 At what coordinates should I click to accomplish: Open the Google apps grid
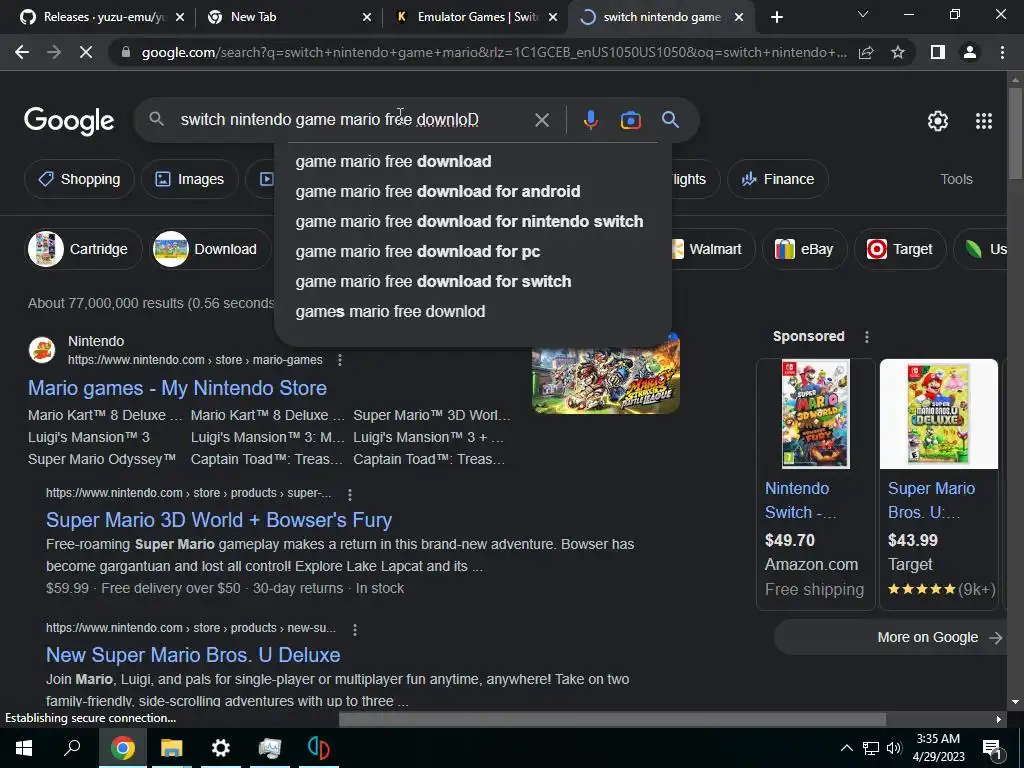[984, 121]
